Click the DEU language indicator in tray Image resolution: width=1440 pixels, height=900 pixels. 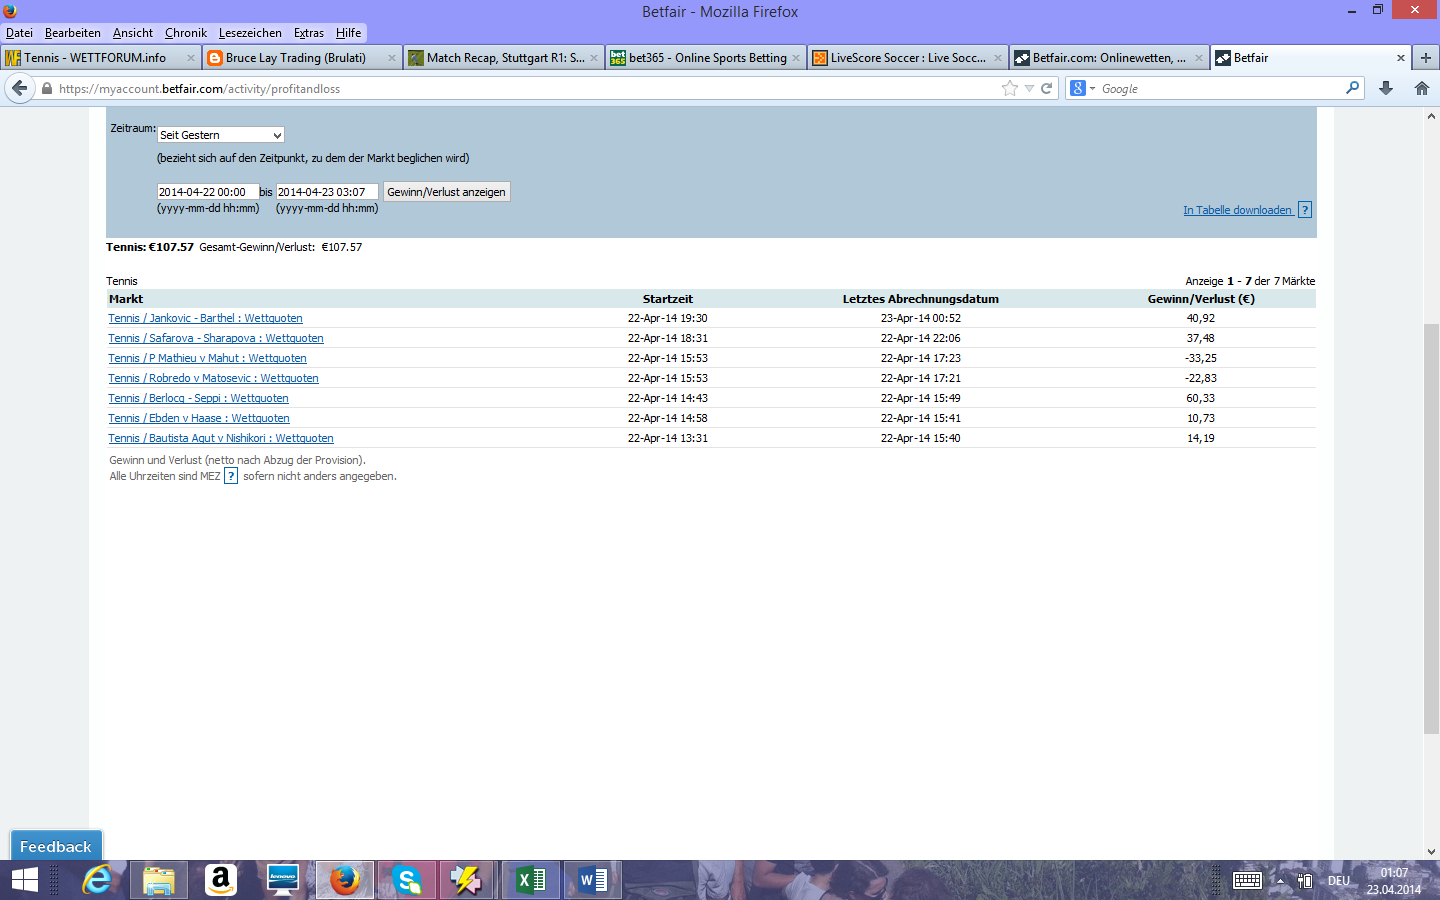(x=1339, y=881)
